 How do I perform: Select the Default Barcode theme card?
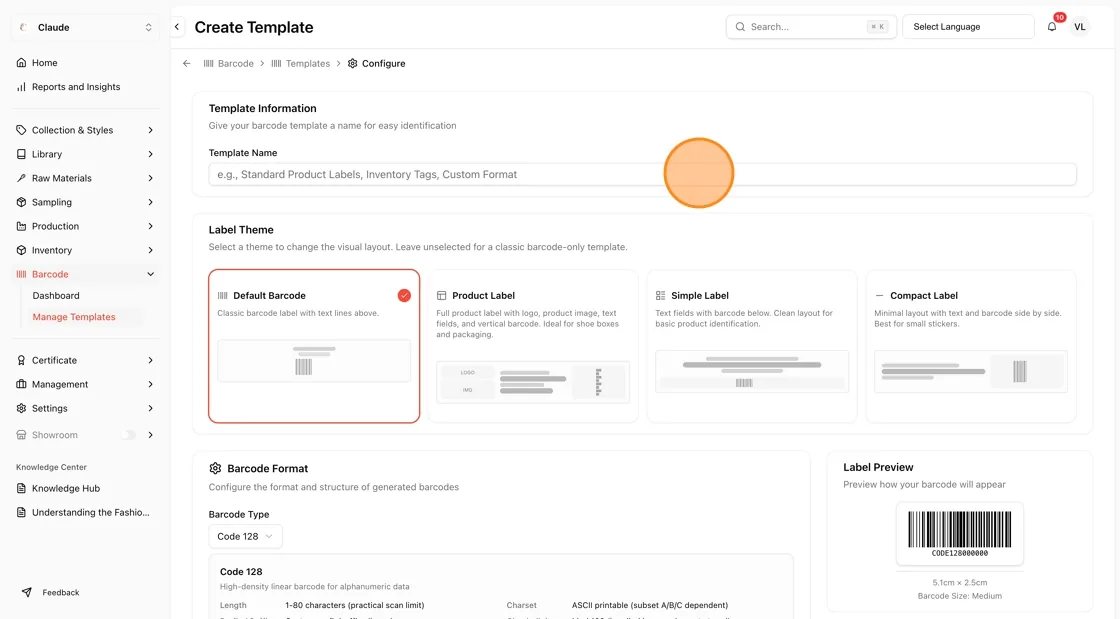coord(314,346)
